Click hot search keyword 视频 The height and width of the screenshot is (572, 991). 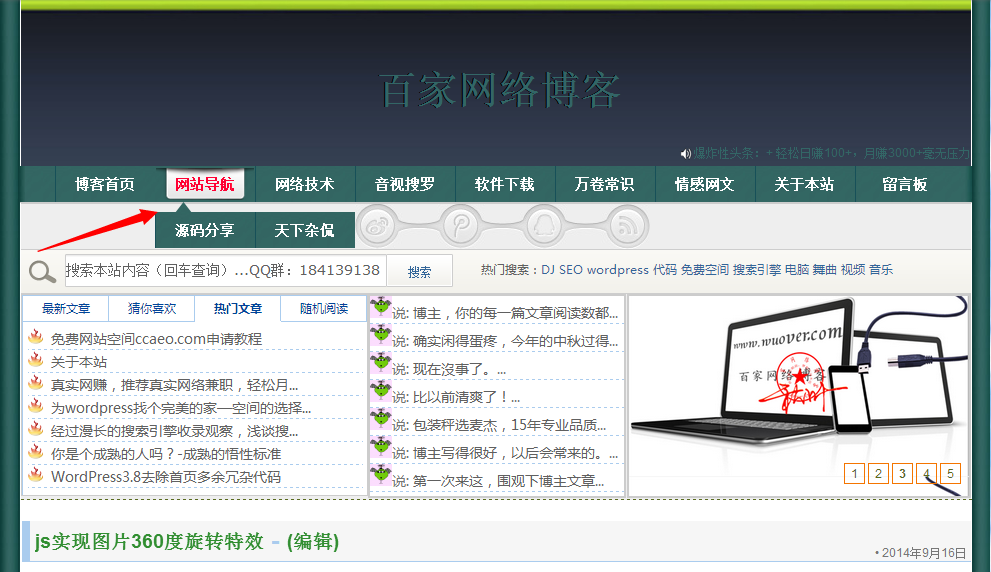click(x=853, y=270)
